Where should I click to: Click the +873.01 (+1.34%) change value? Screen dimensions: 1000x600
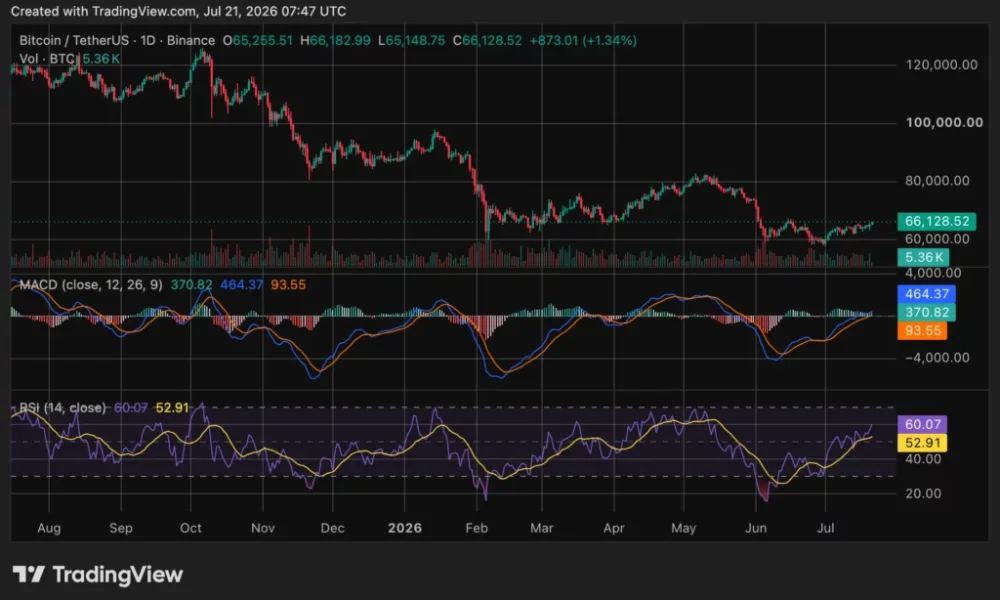583,40
